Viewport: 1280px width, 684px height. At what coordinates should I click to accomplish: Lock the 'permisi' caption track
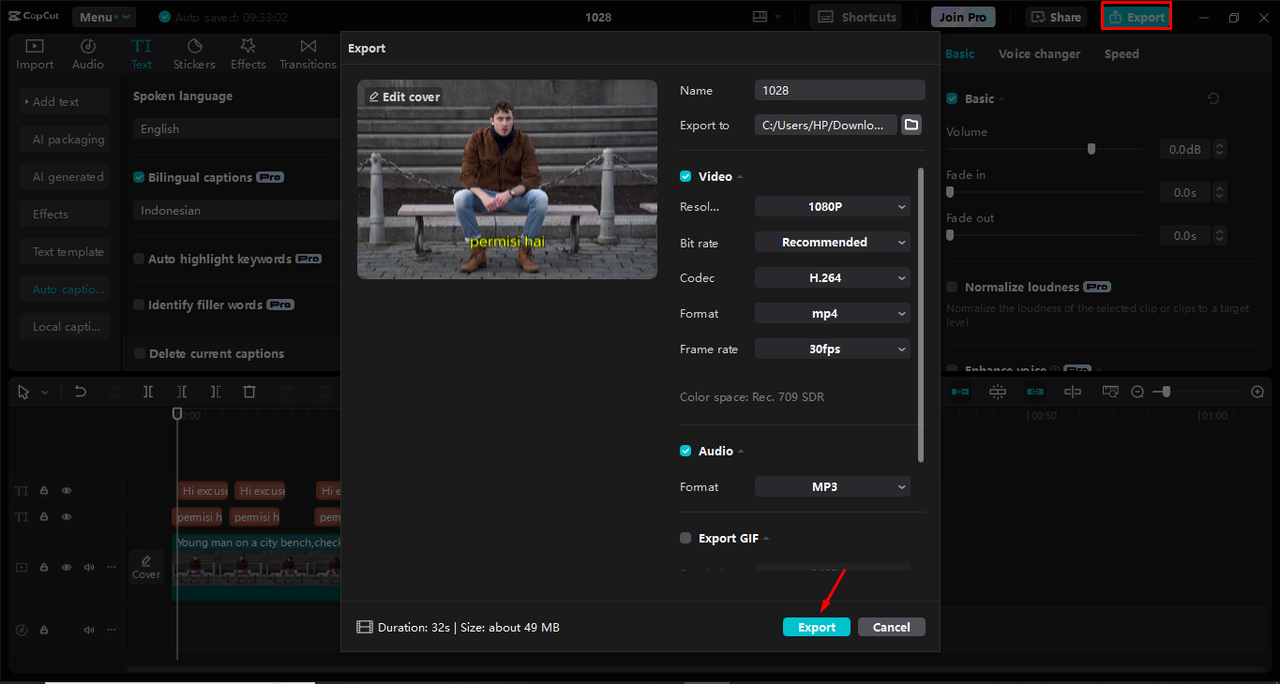[44, 517]
